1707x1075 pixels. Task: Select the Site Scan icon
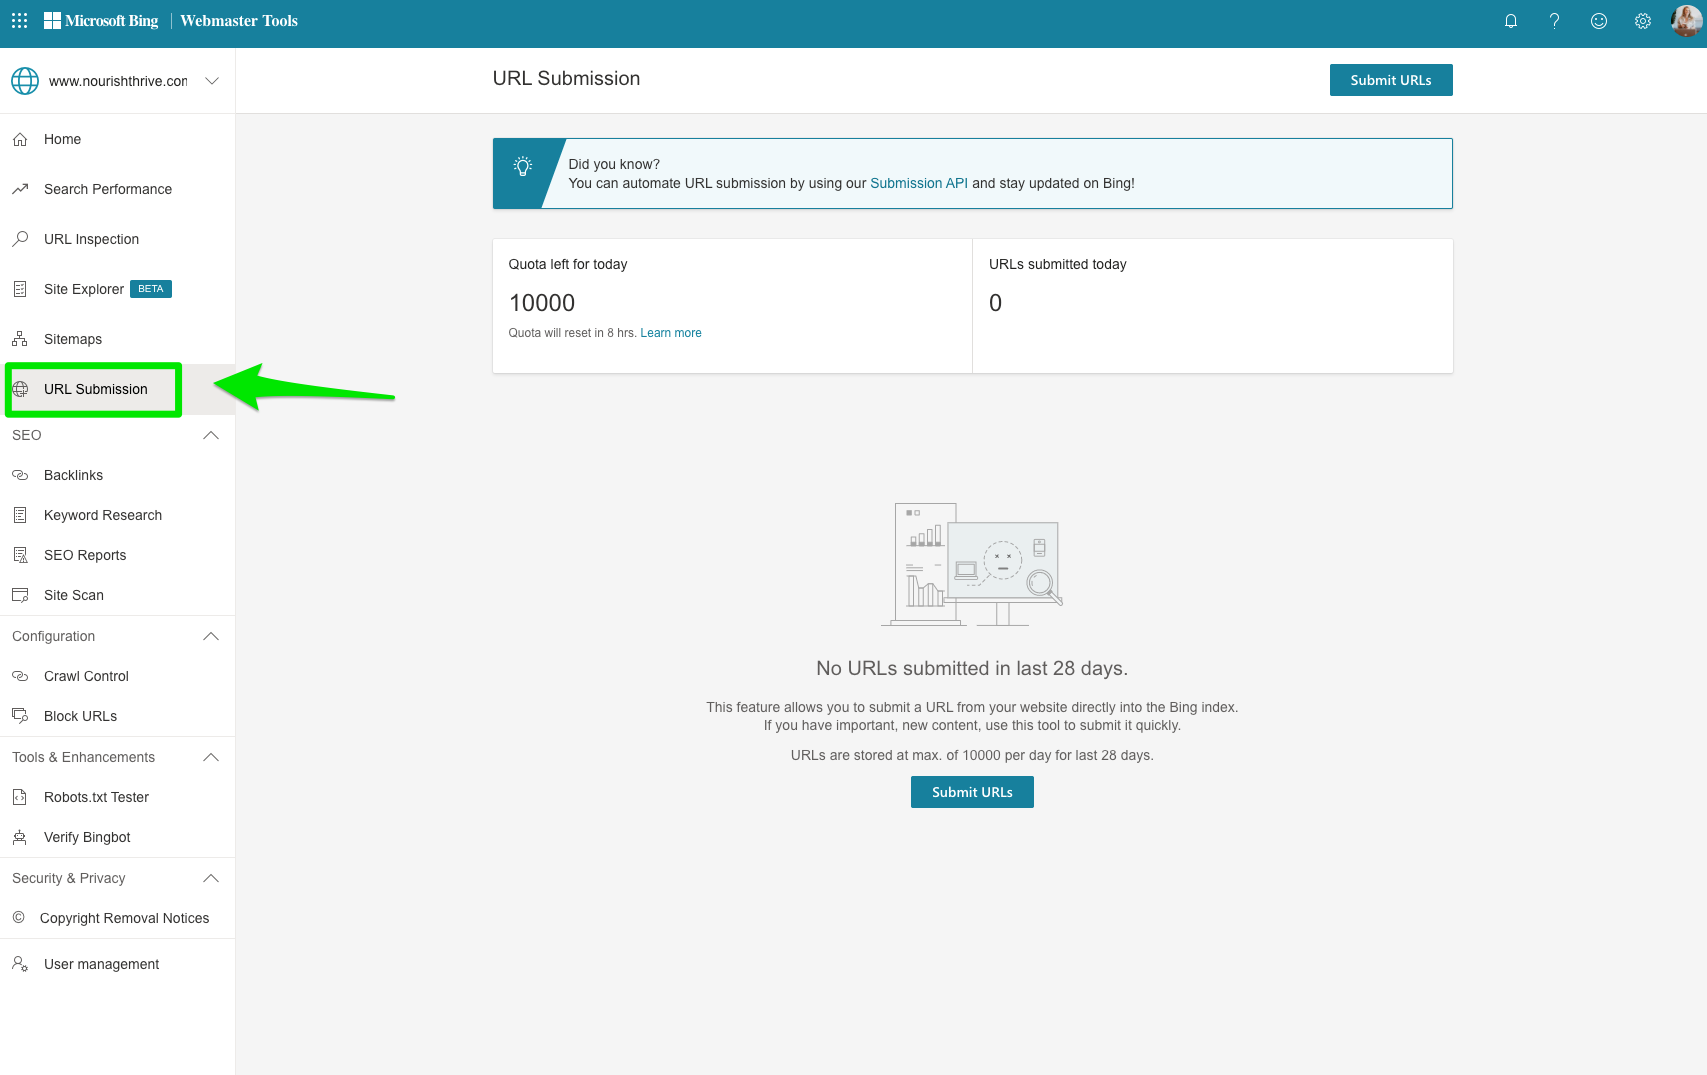(21, 595)
